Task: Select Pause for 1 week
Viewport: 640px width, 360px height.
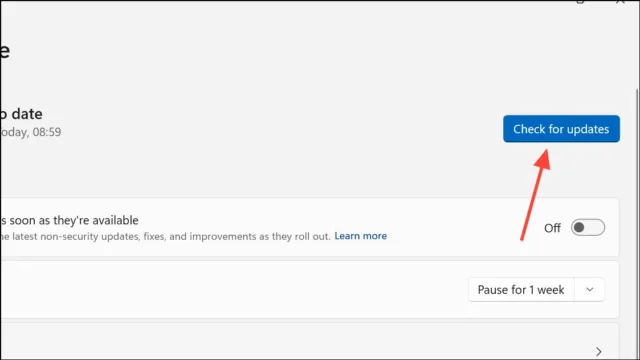Action: point(521,290)
